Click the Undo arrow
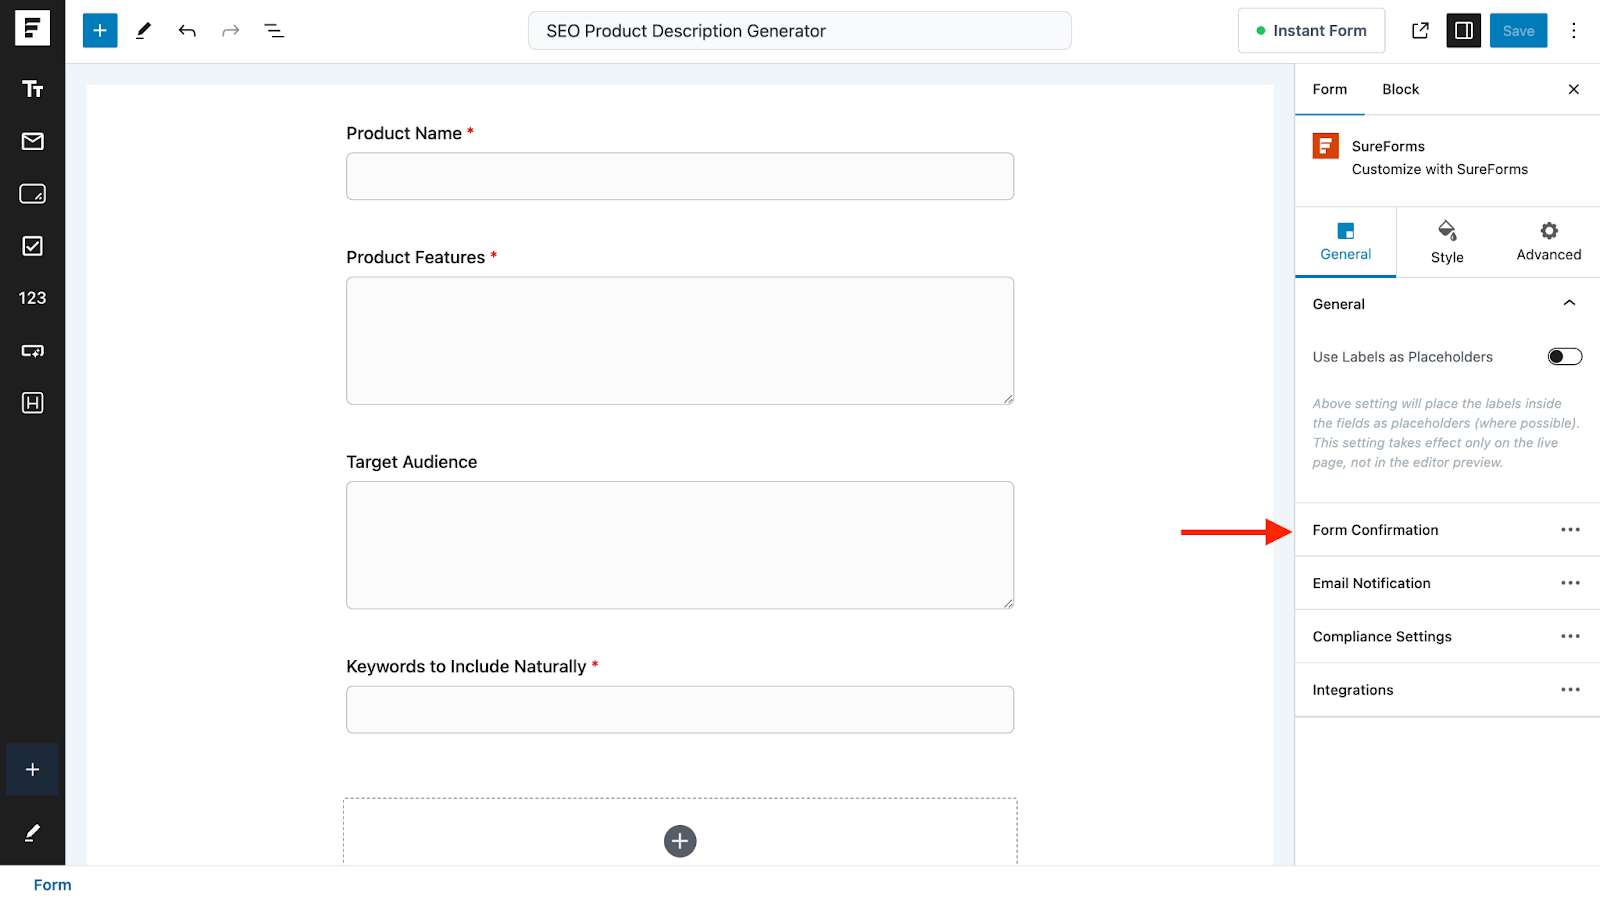 (187, 30)
